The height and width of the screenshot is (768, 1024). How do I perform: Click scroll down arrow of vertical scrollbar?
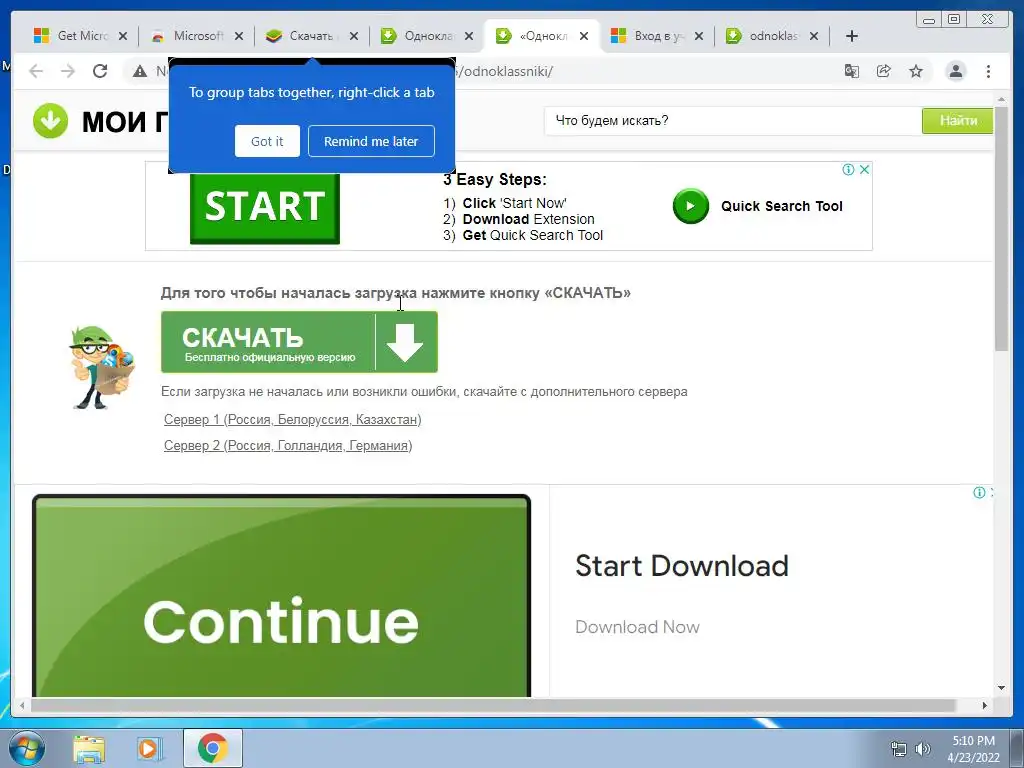(x=1001, y=688)
